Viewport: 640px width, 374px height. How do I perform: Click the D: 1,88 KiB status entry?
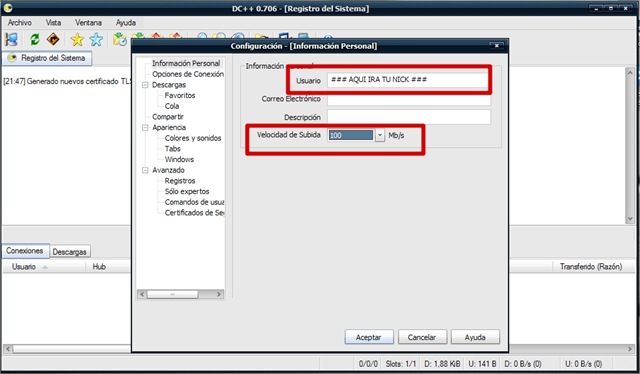pos(442,363)
